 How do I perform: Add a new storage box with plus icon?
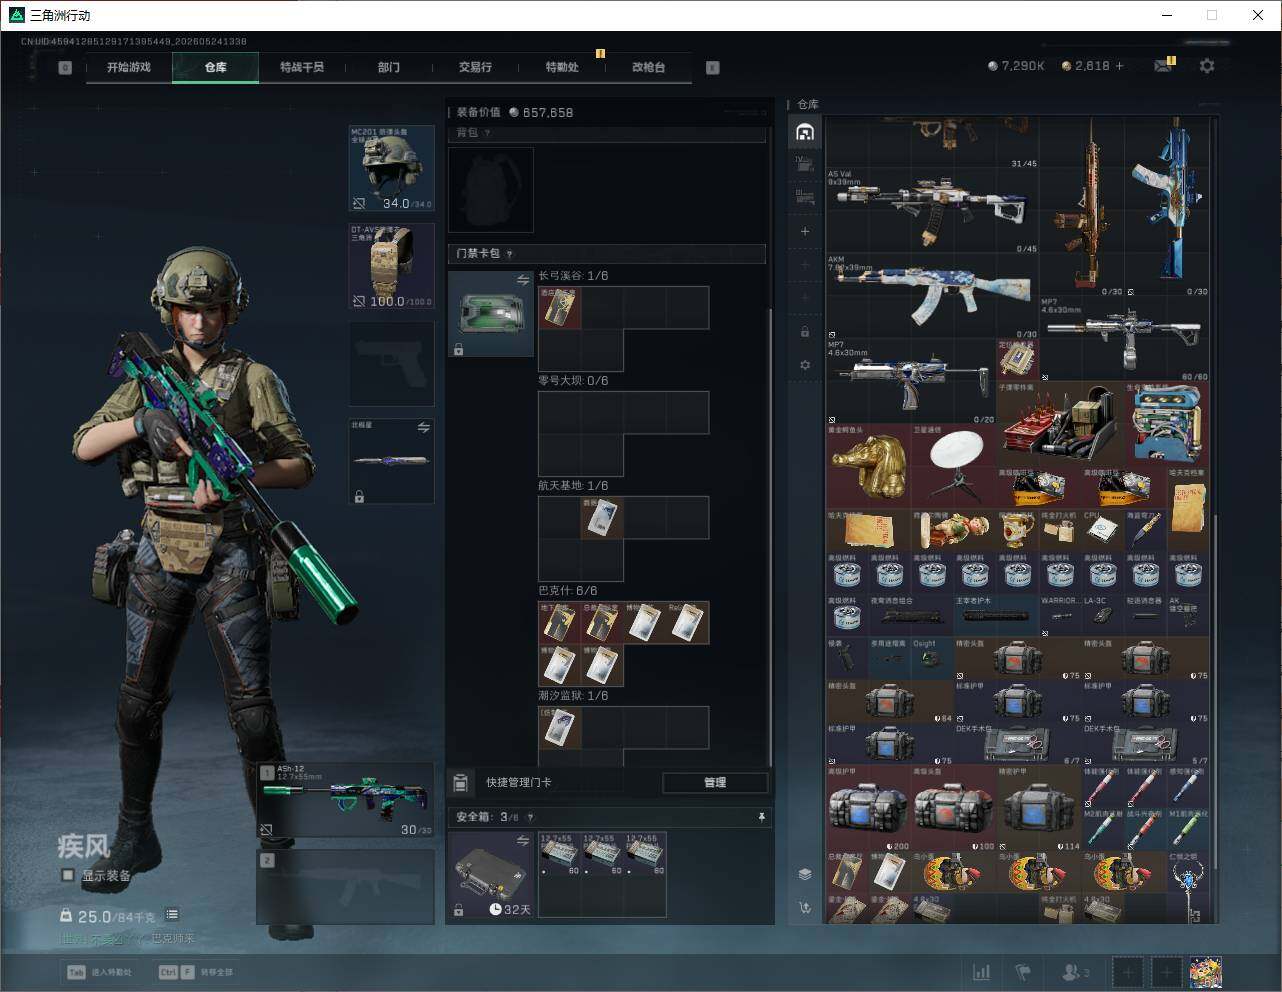click(805, 231)
